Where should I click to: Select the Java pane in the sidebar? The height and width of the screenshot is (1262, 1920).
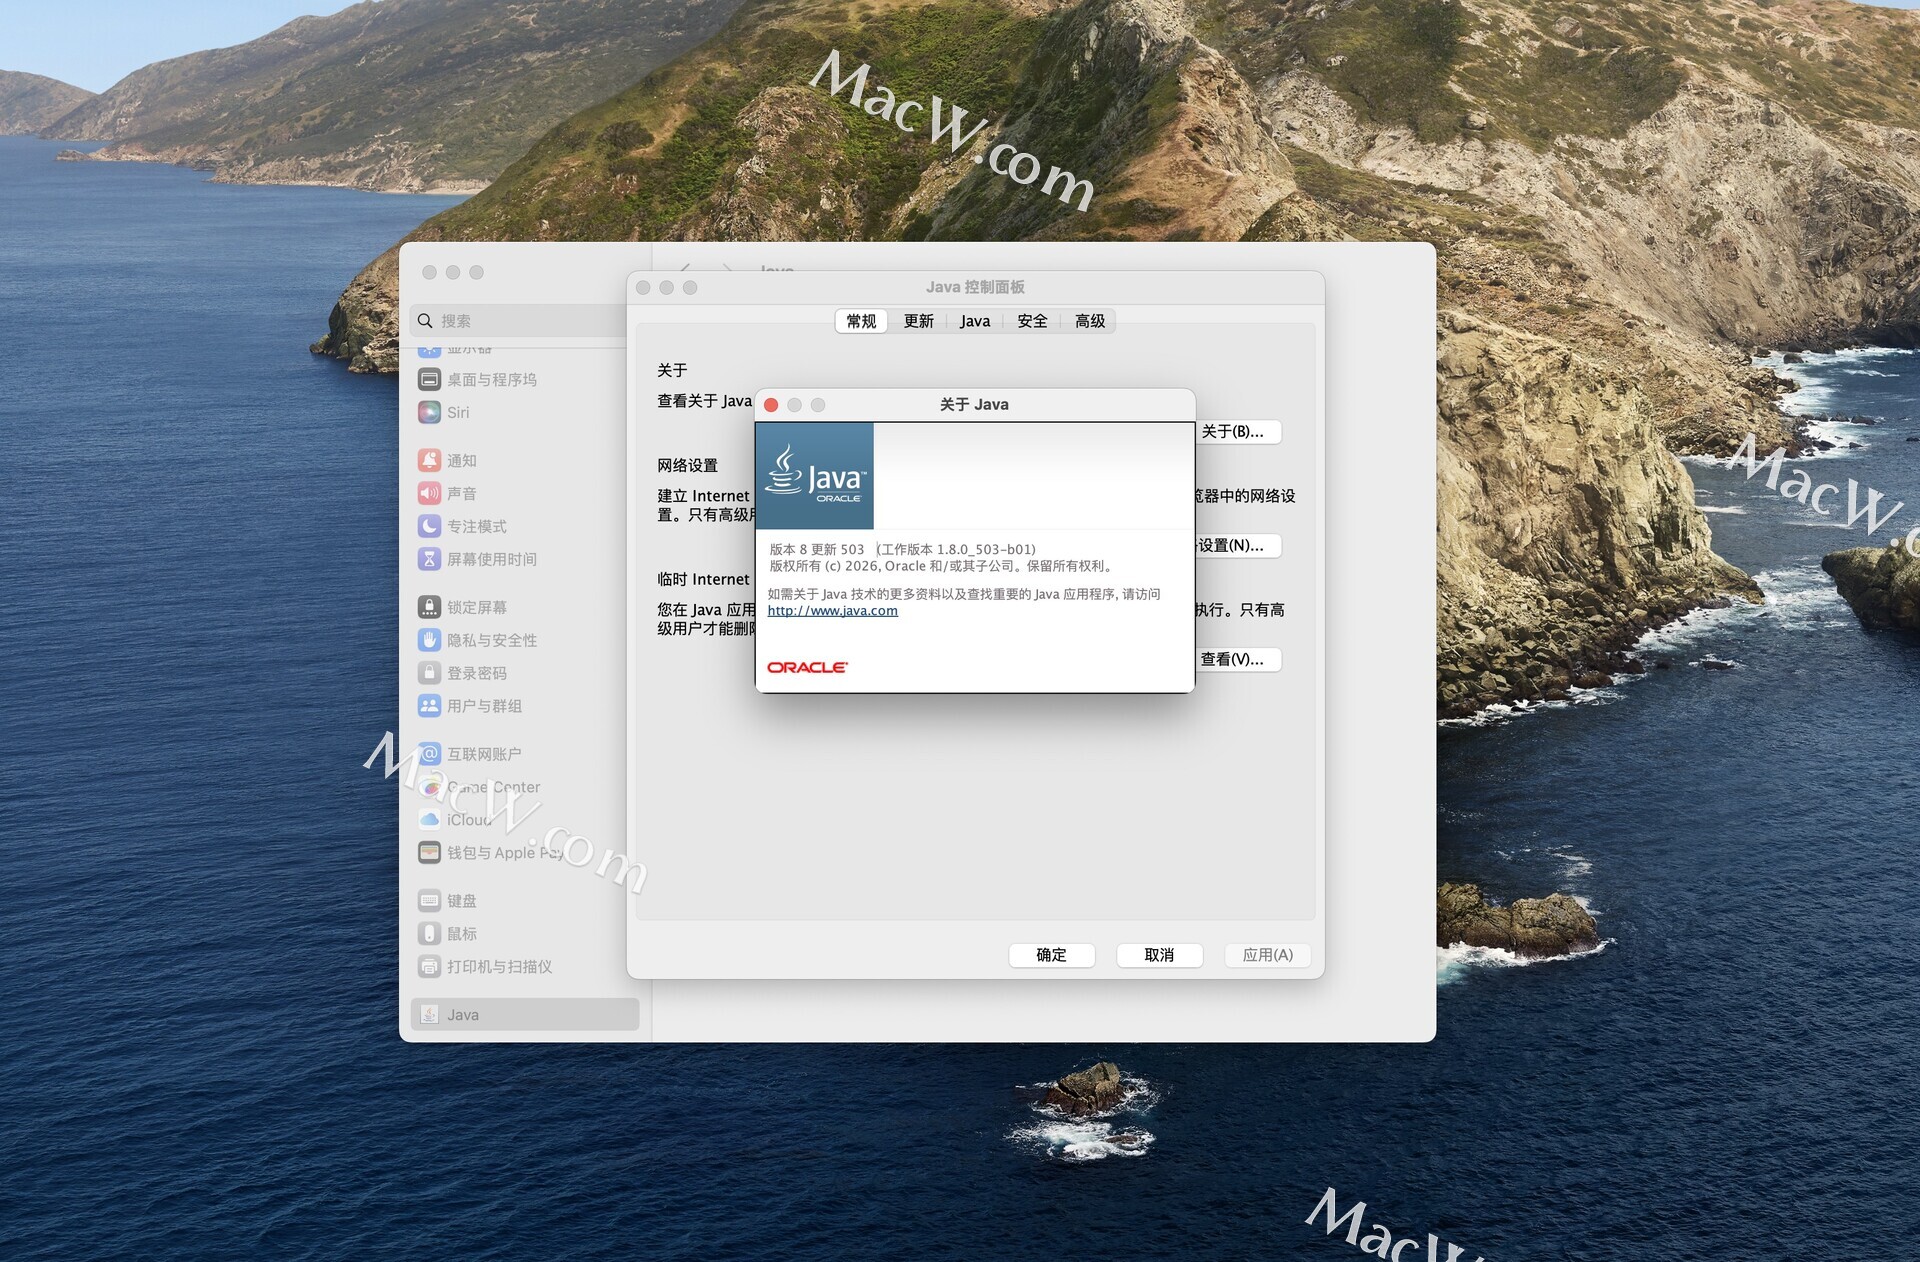pos(525,1015)
